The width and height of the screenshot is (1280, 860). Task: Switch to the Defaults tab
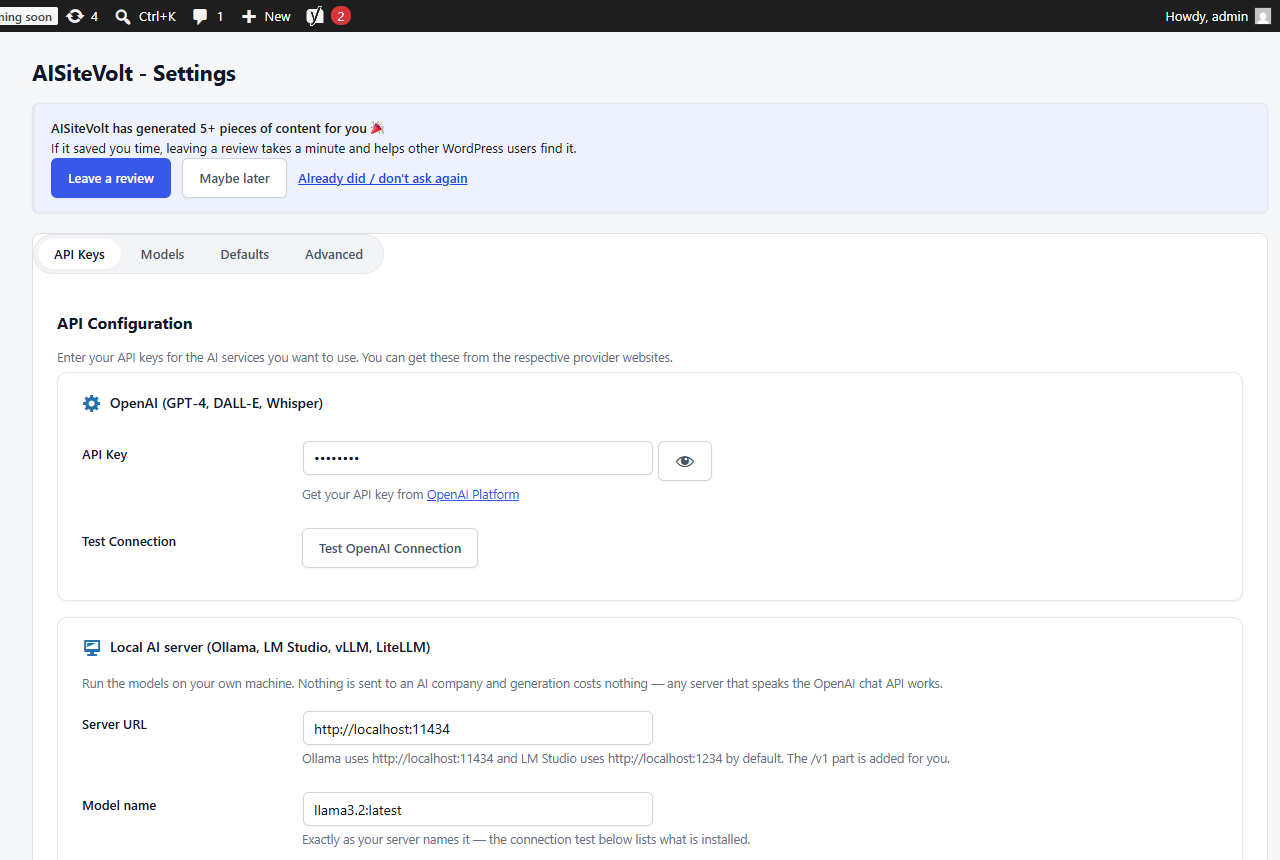tap(245, 254)
